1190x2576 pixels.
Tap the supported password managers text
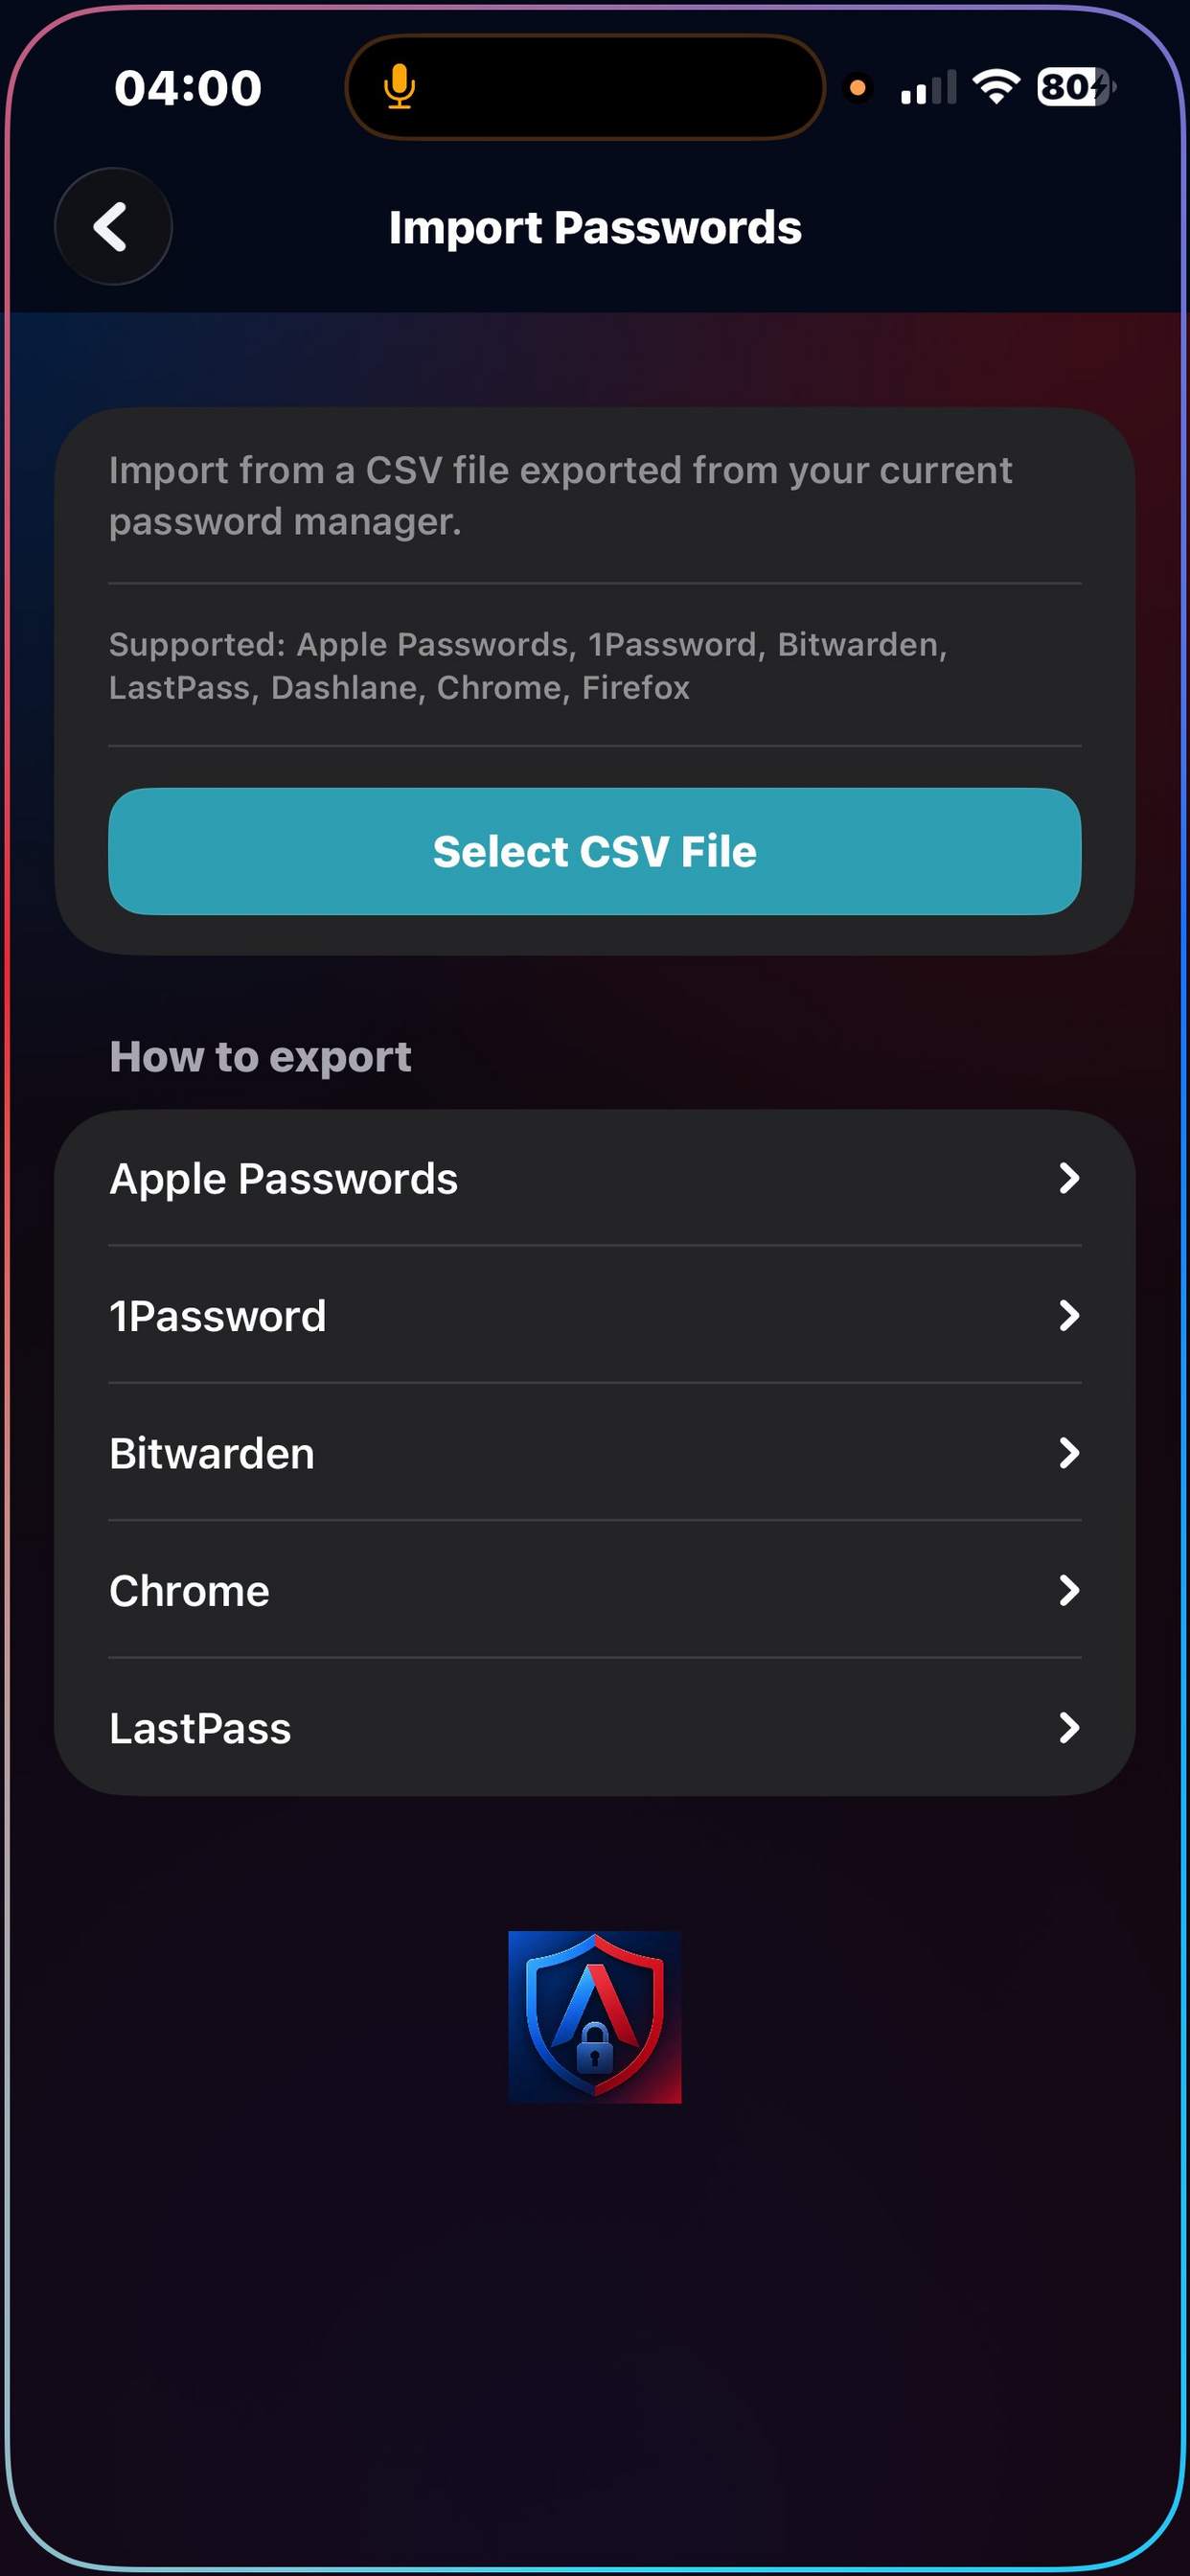[527, 665]
